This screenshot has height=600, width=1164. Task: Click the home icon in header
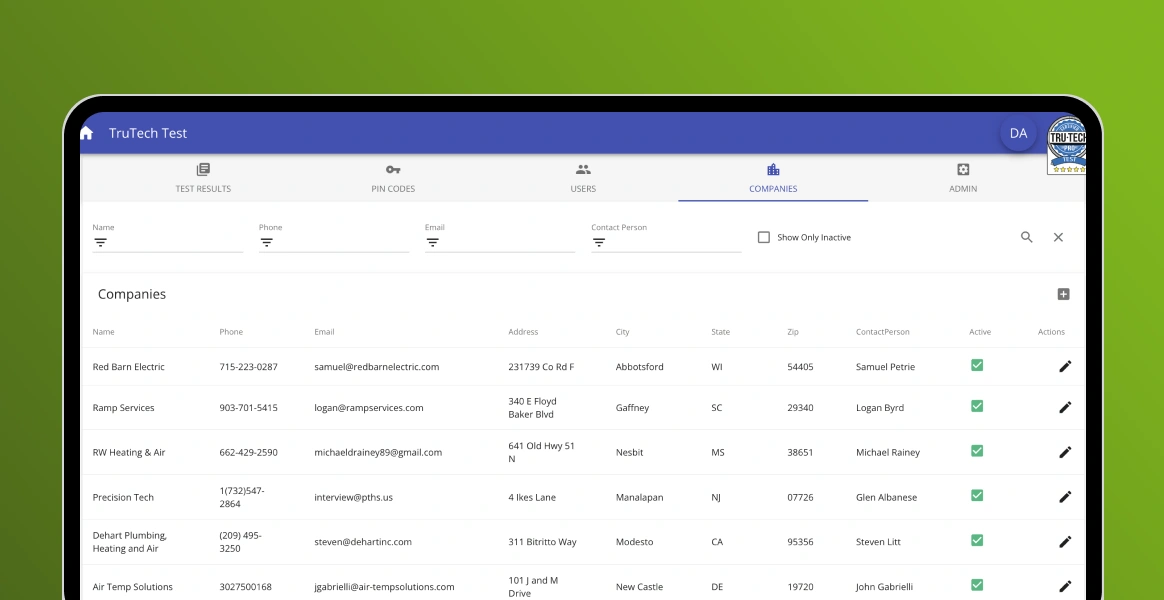(x=87, y=133)
